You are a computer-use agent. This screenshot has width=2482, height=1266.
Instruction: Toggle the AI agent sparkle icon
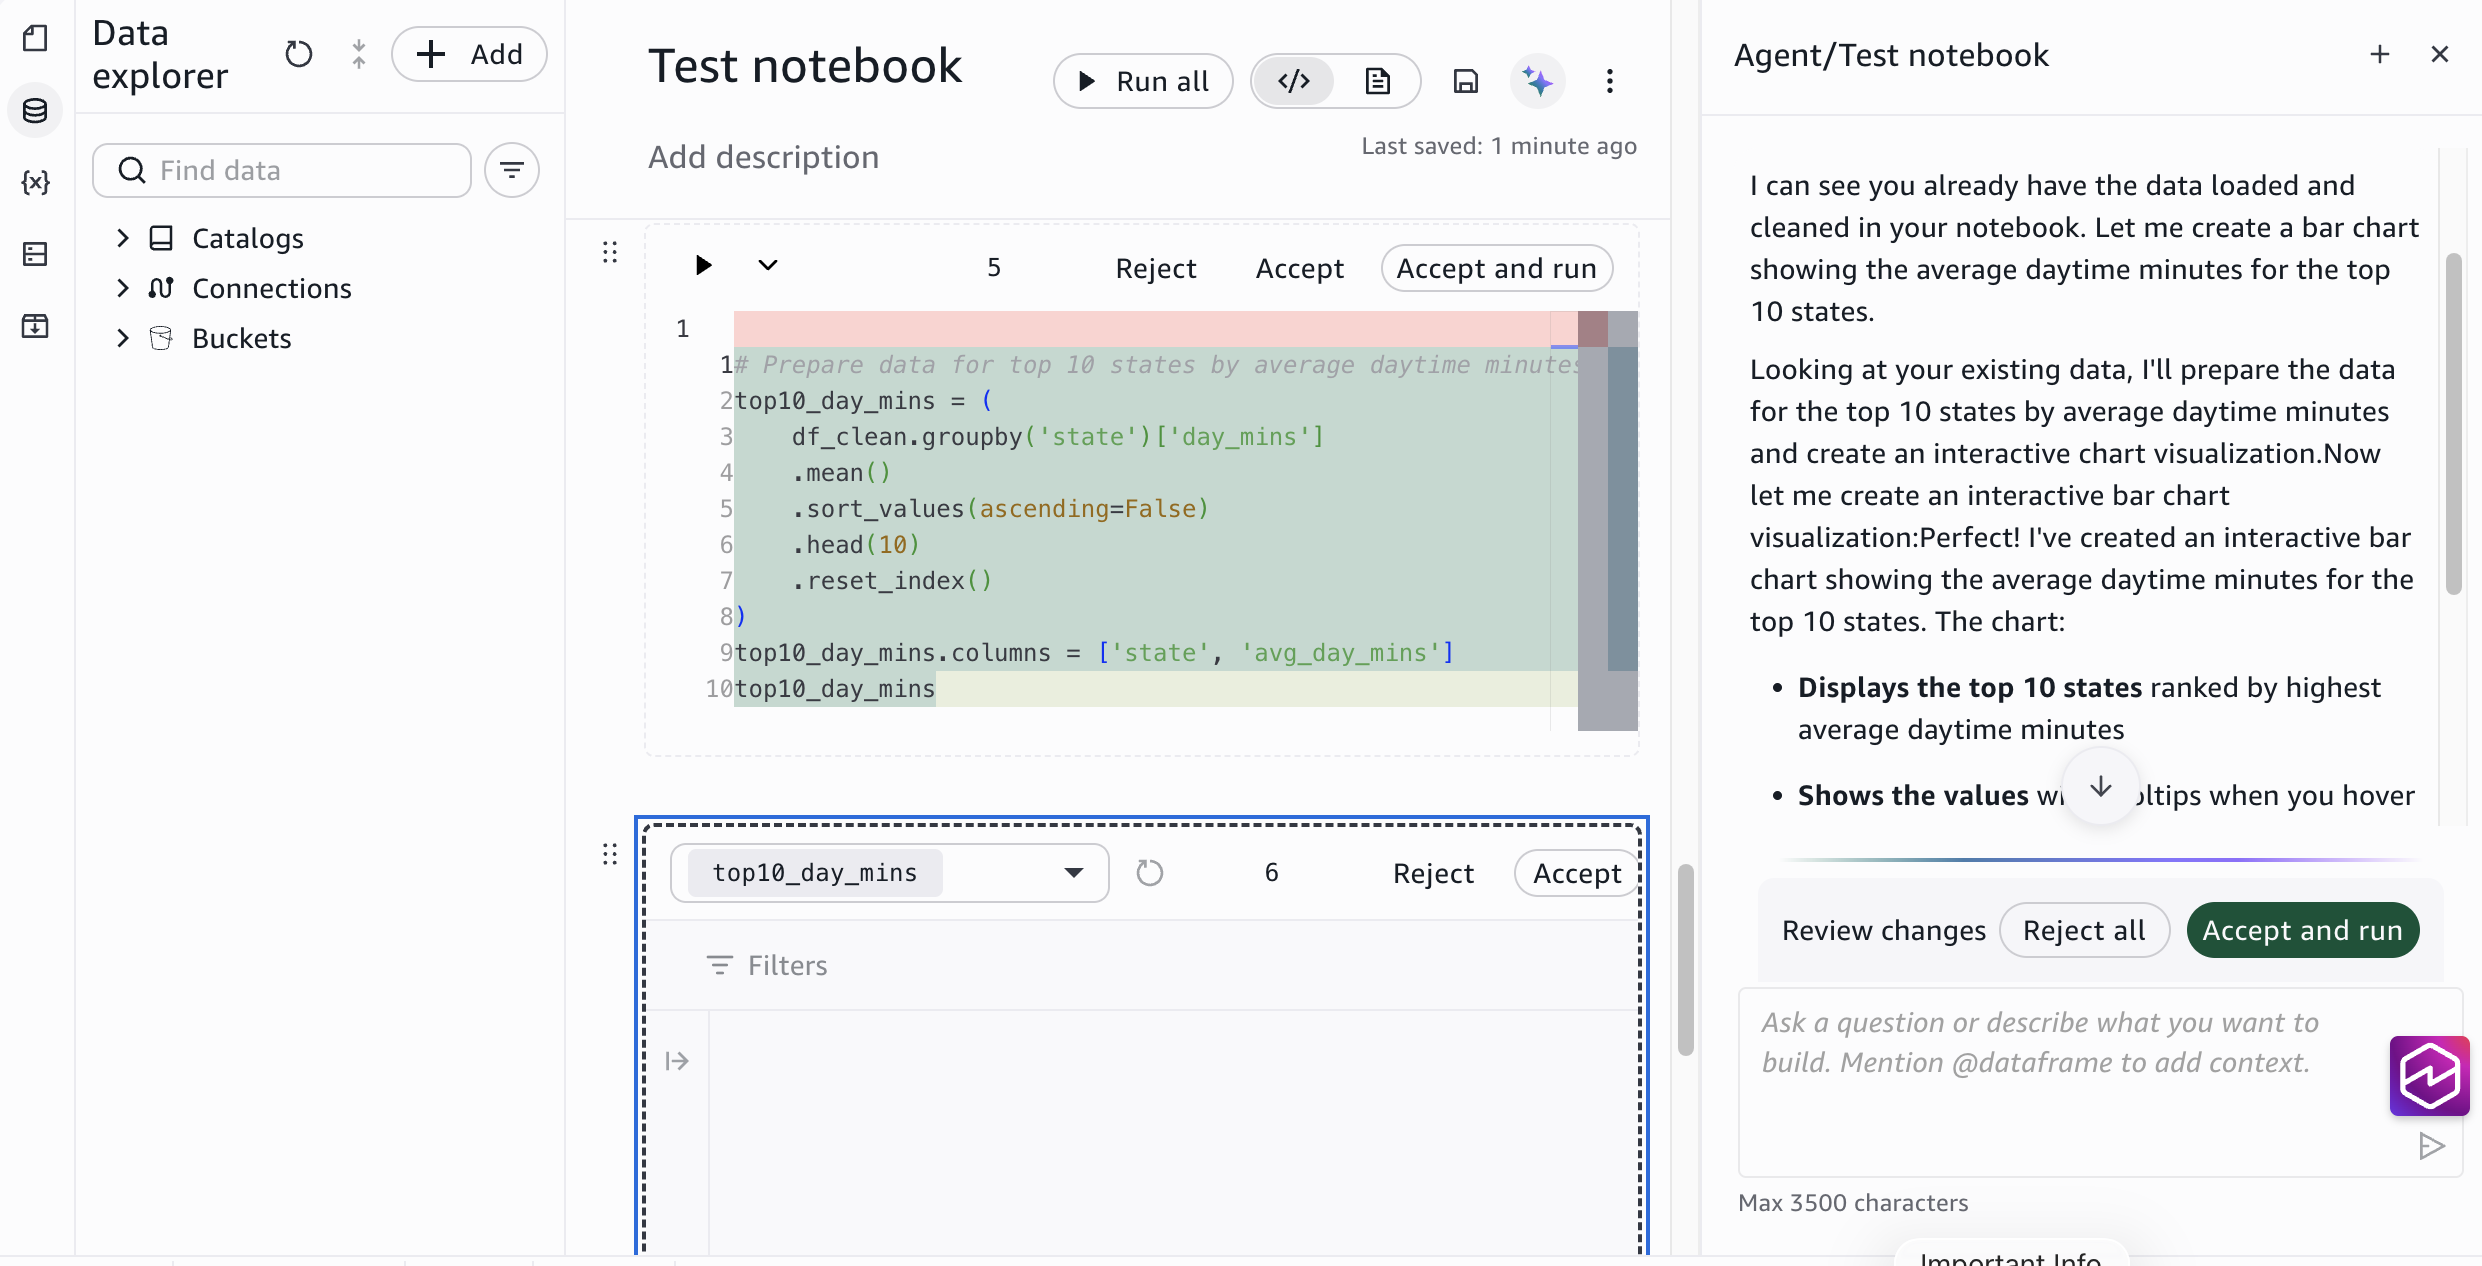click(1538, 81)
